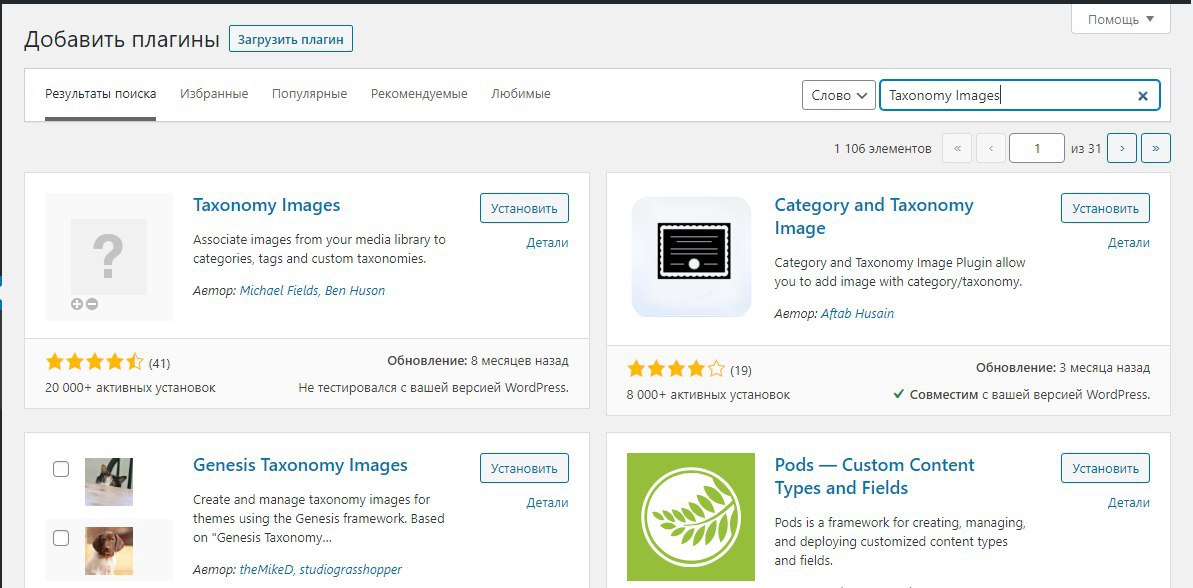
Task: Open author theMikeD link
Action: tap(266, 570)
